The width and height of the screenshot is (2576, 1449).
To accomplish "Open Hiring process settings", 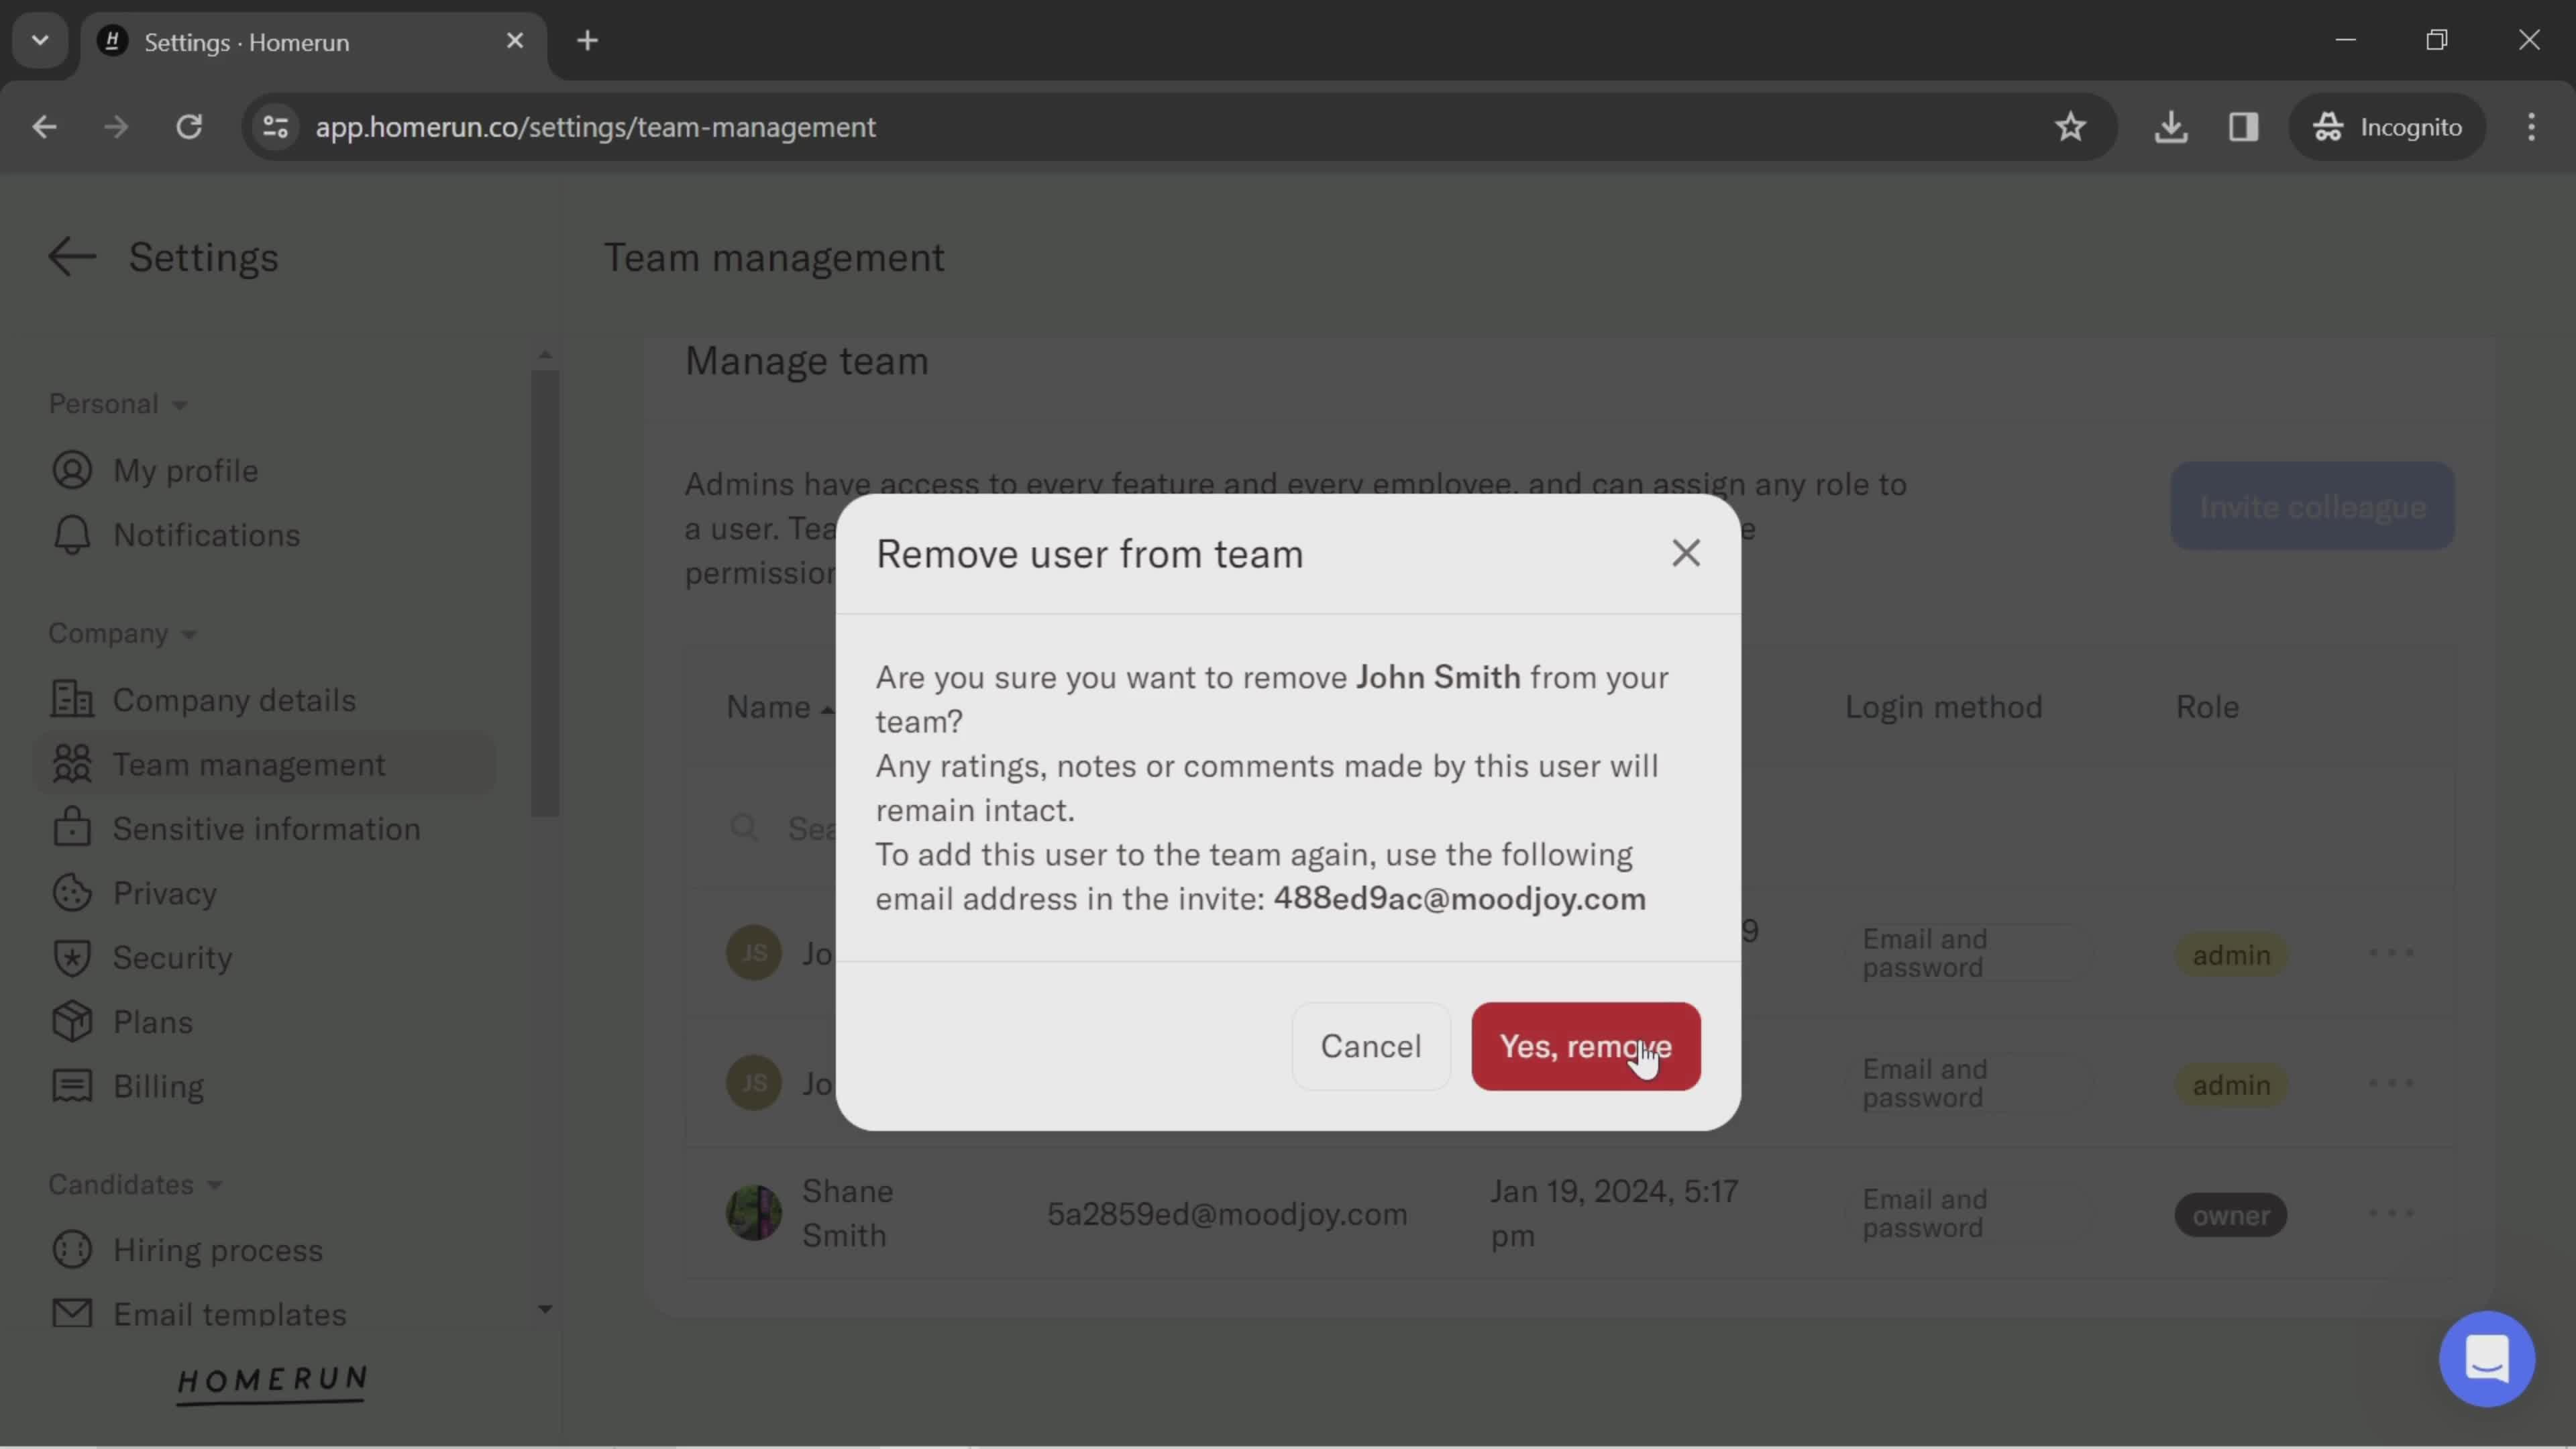I will pos(217,1250).
